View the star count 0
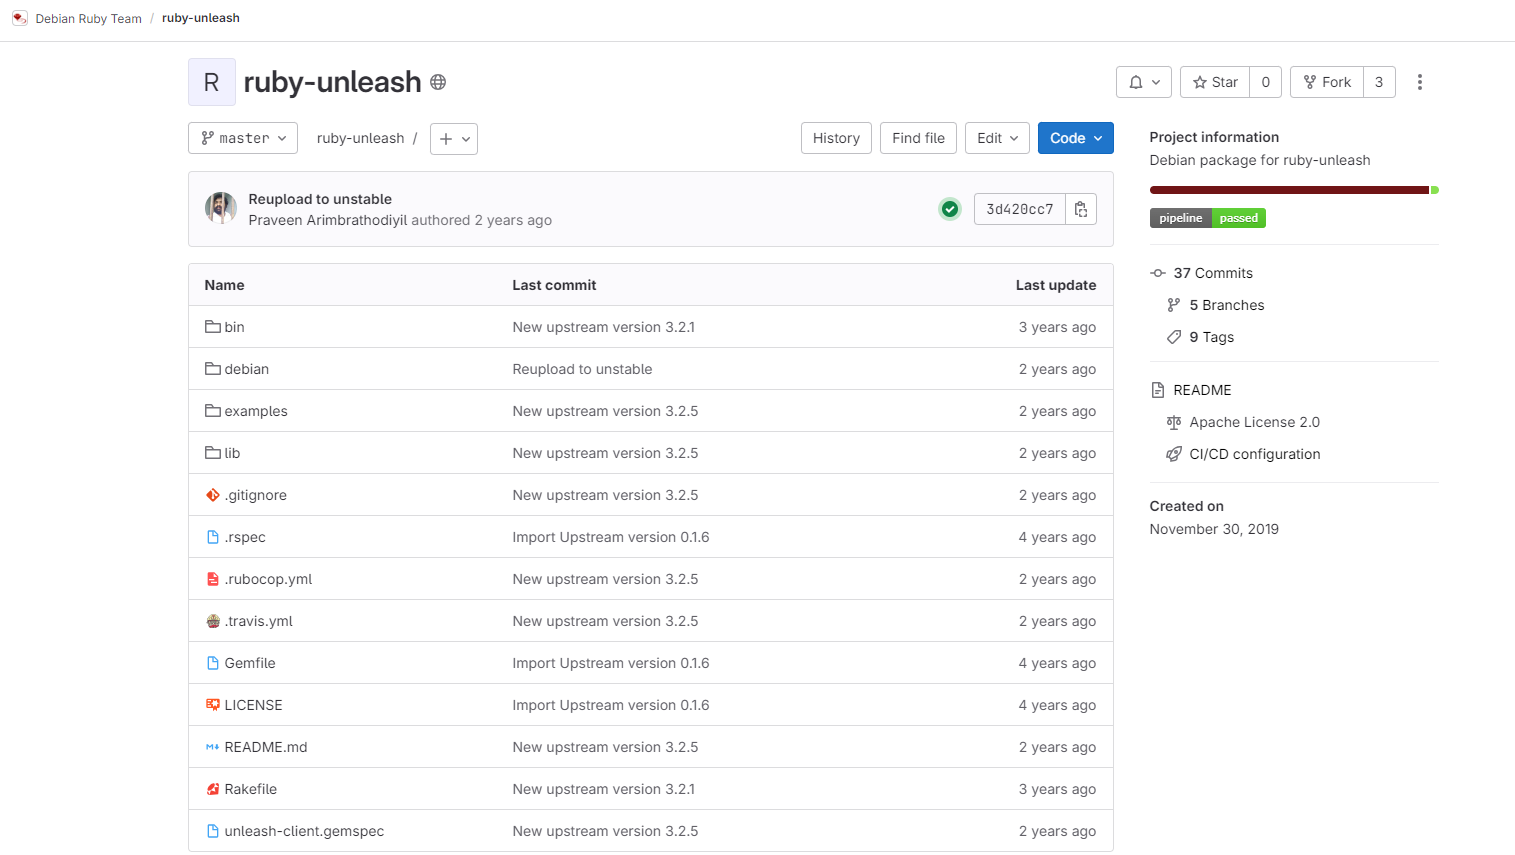 (x=1266, y=82)
